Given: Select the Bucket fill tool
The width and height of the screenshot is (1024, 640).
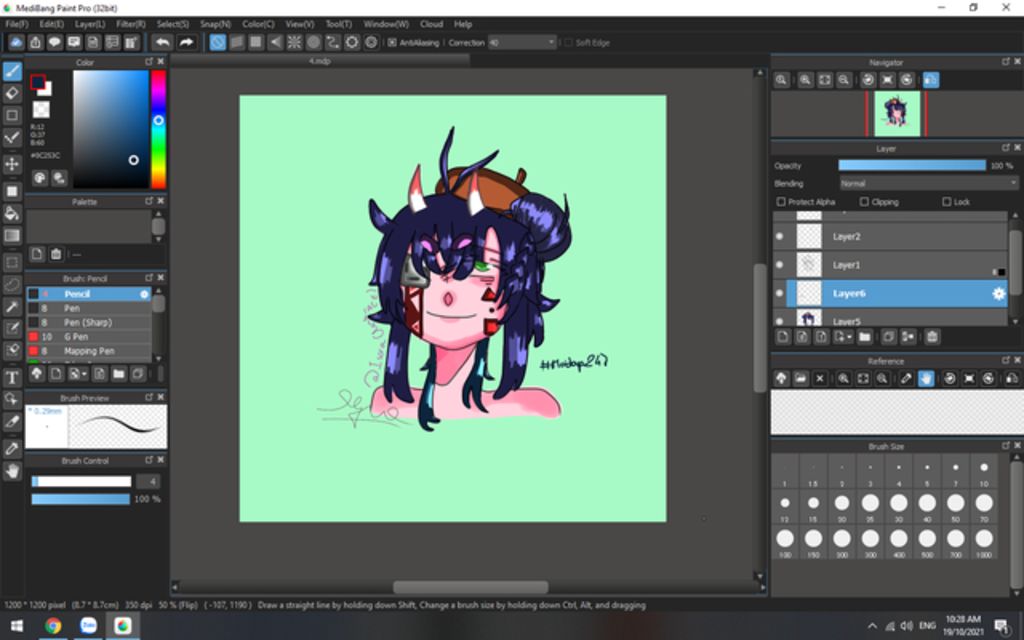Looking at the screenshot, I should pos(12,213).
